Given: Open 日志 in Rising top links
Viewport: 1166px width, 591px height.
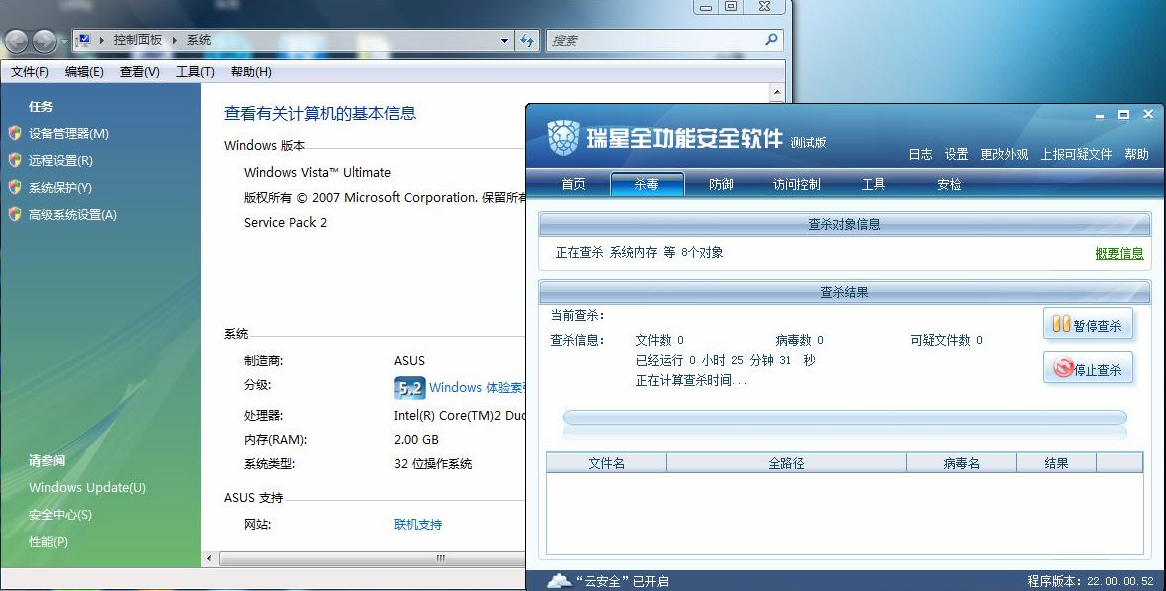Looking at the screenshot, I should pyautogui.click(x=921, y=154).
